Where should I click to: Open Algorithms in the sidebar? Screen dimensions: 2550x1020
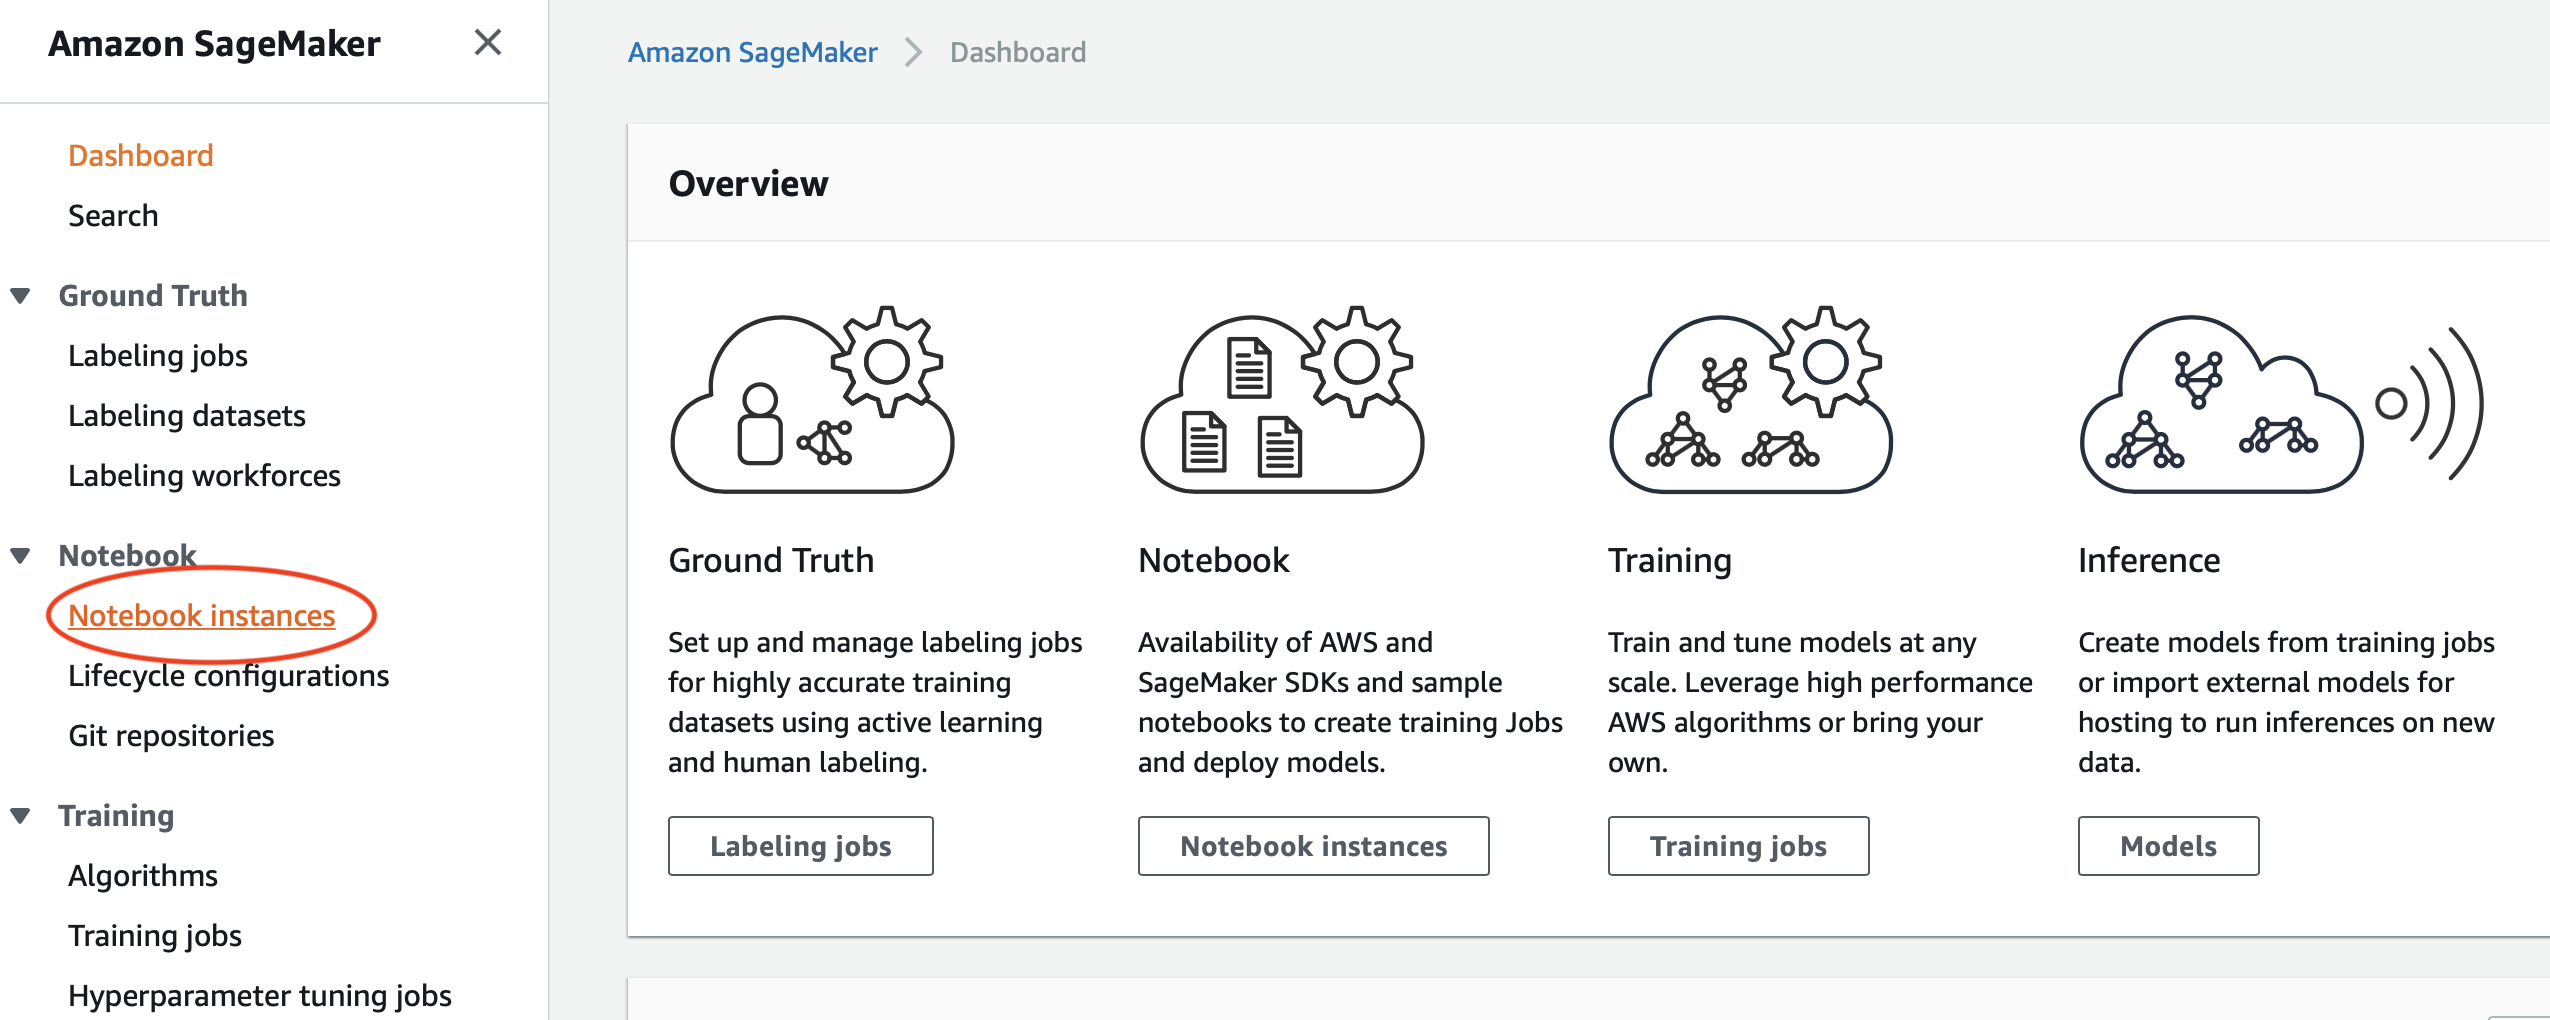pyautogui.click(x=143, y=876)
